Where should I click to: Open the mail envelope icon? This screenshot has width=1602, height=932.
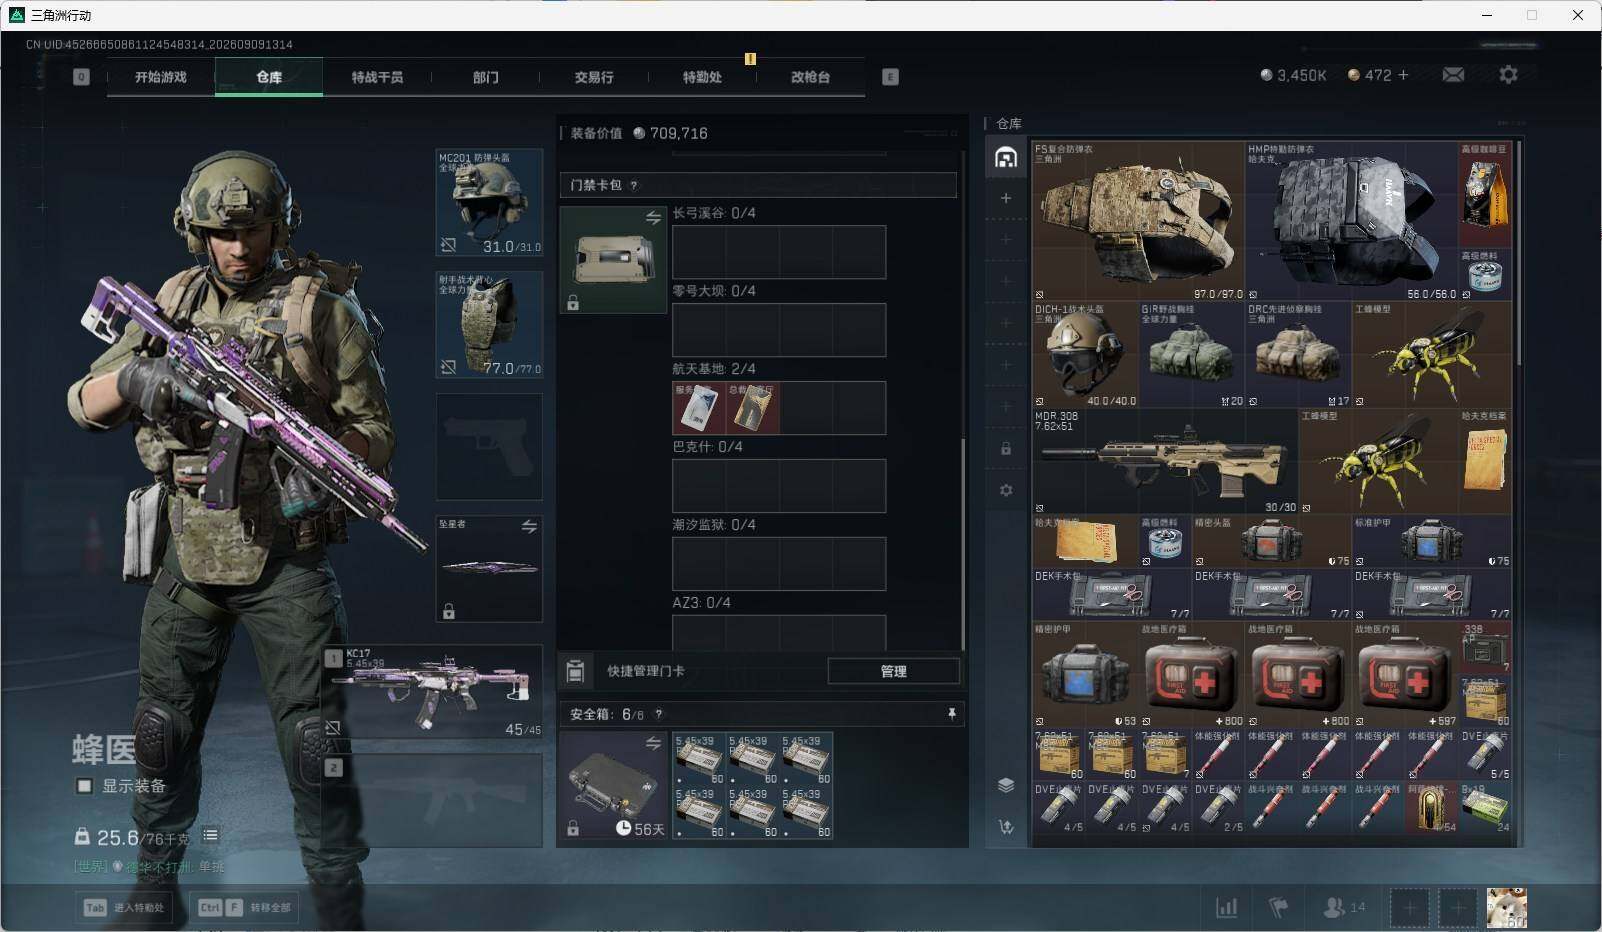pos(1453,75)
